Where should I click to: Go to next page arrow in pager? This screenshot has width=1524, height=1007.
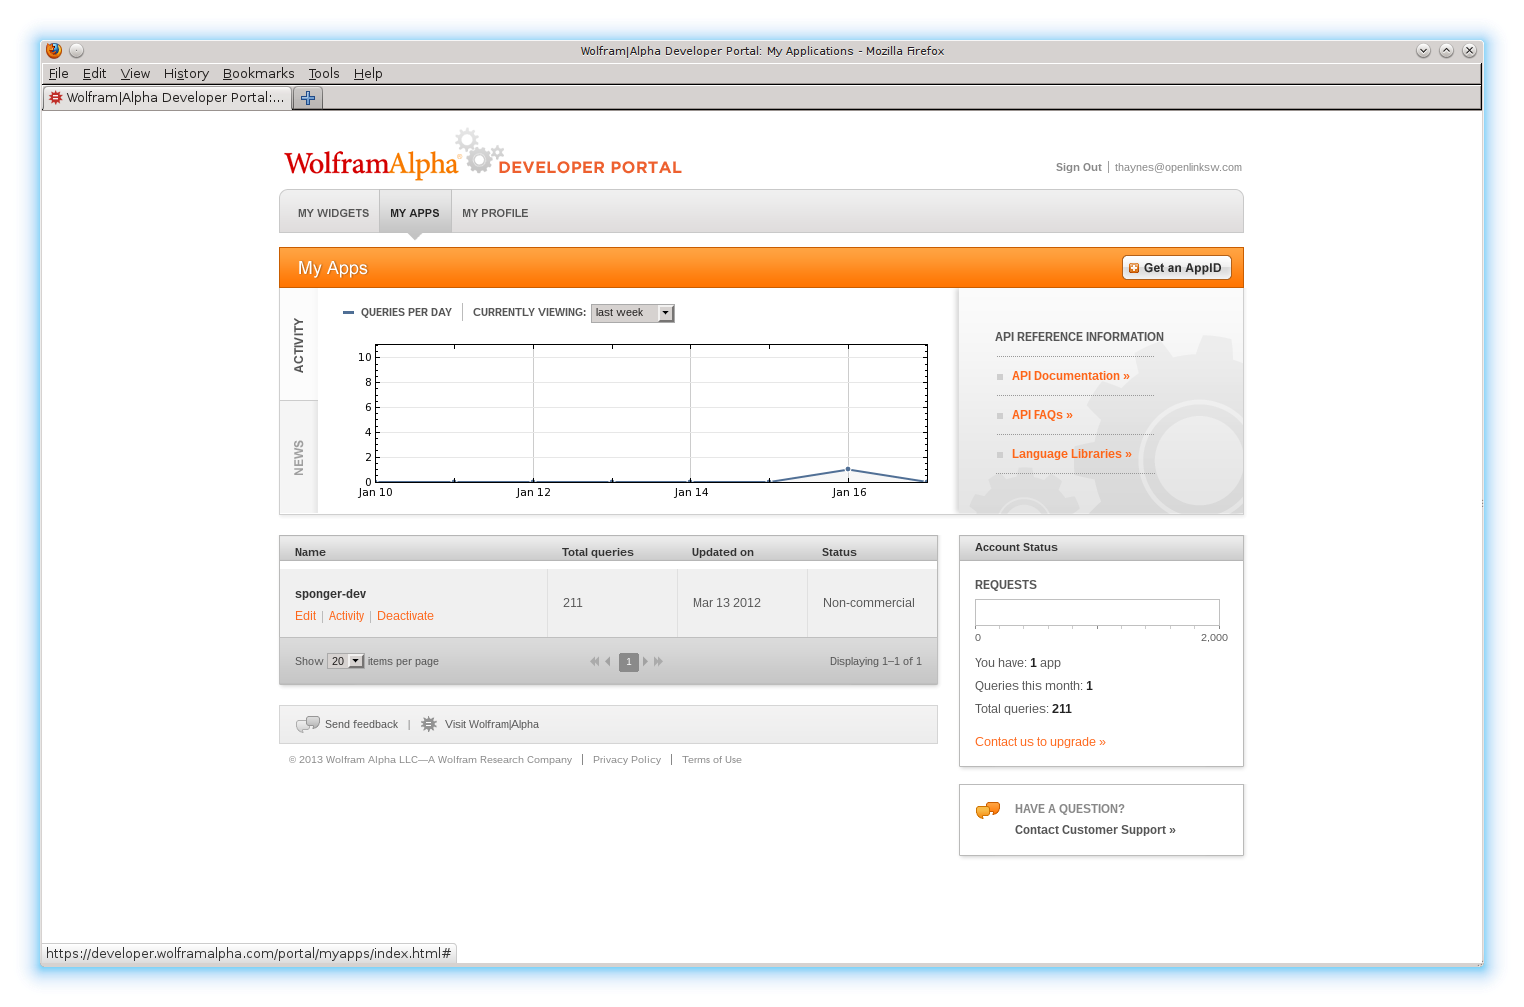pyautogui.click(x=645, y=661)
